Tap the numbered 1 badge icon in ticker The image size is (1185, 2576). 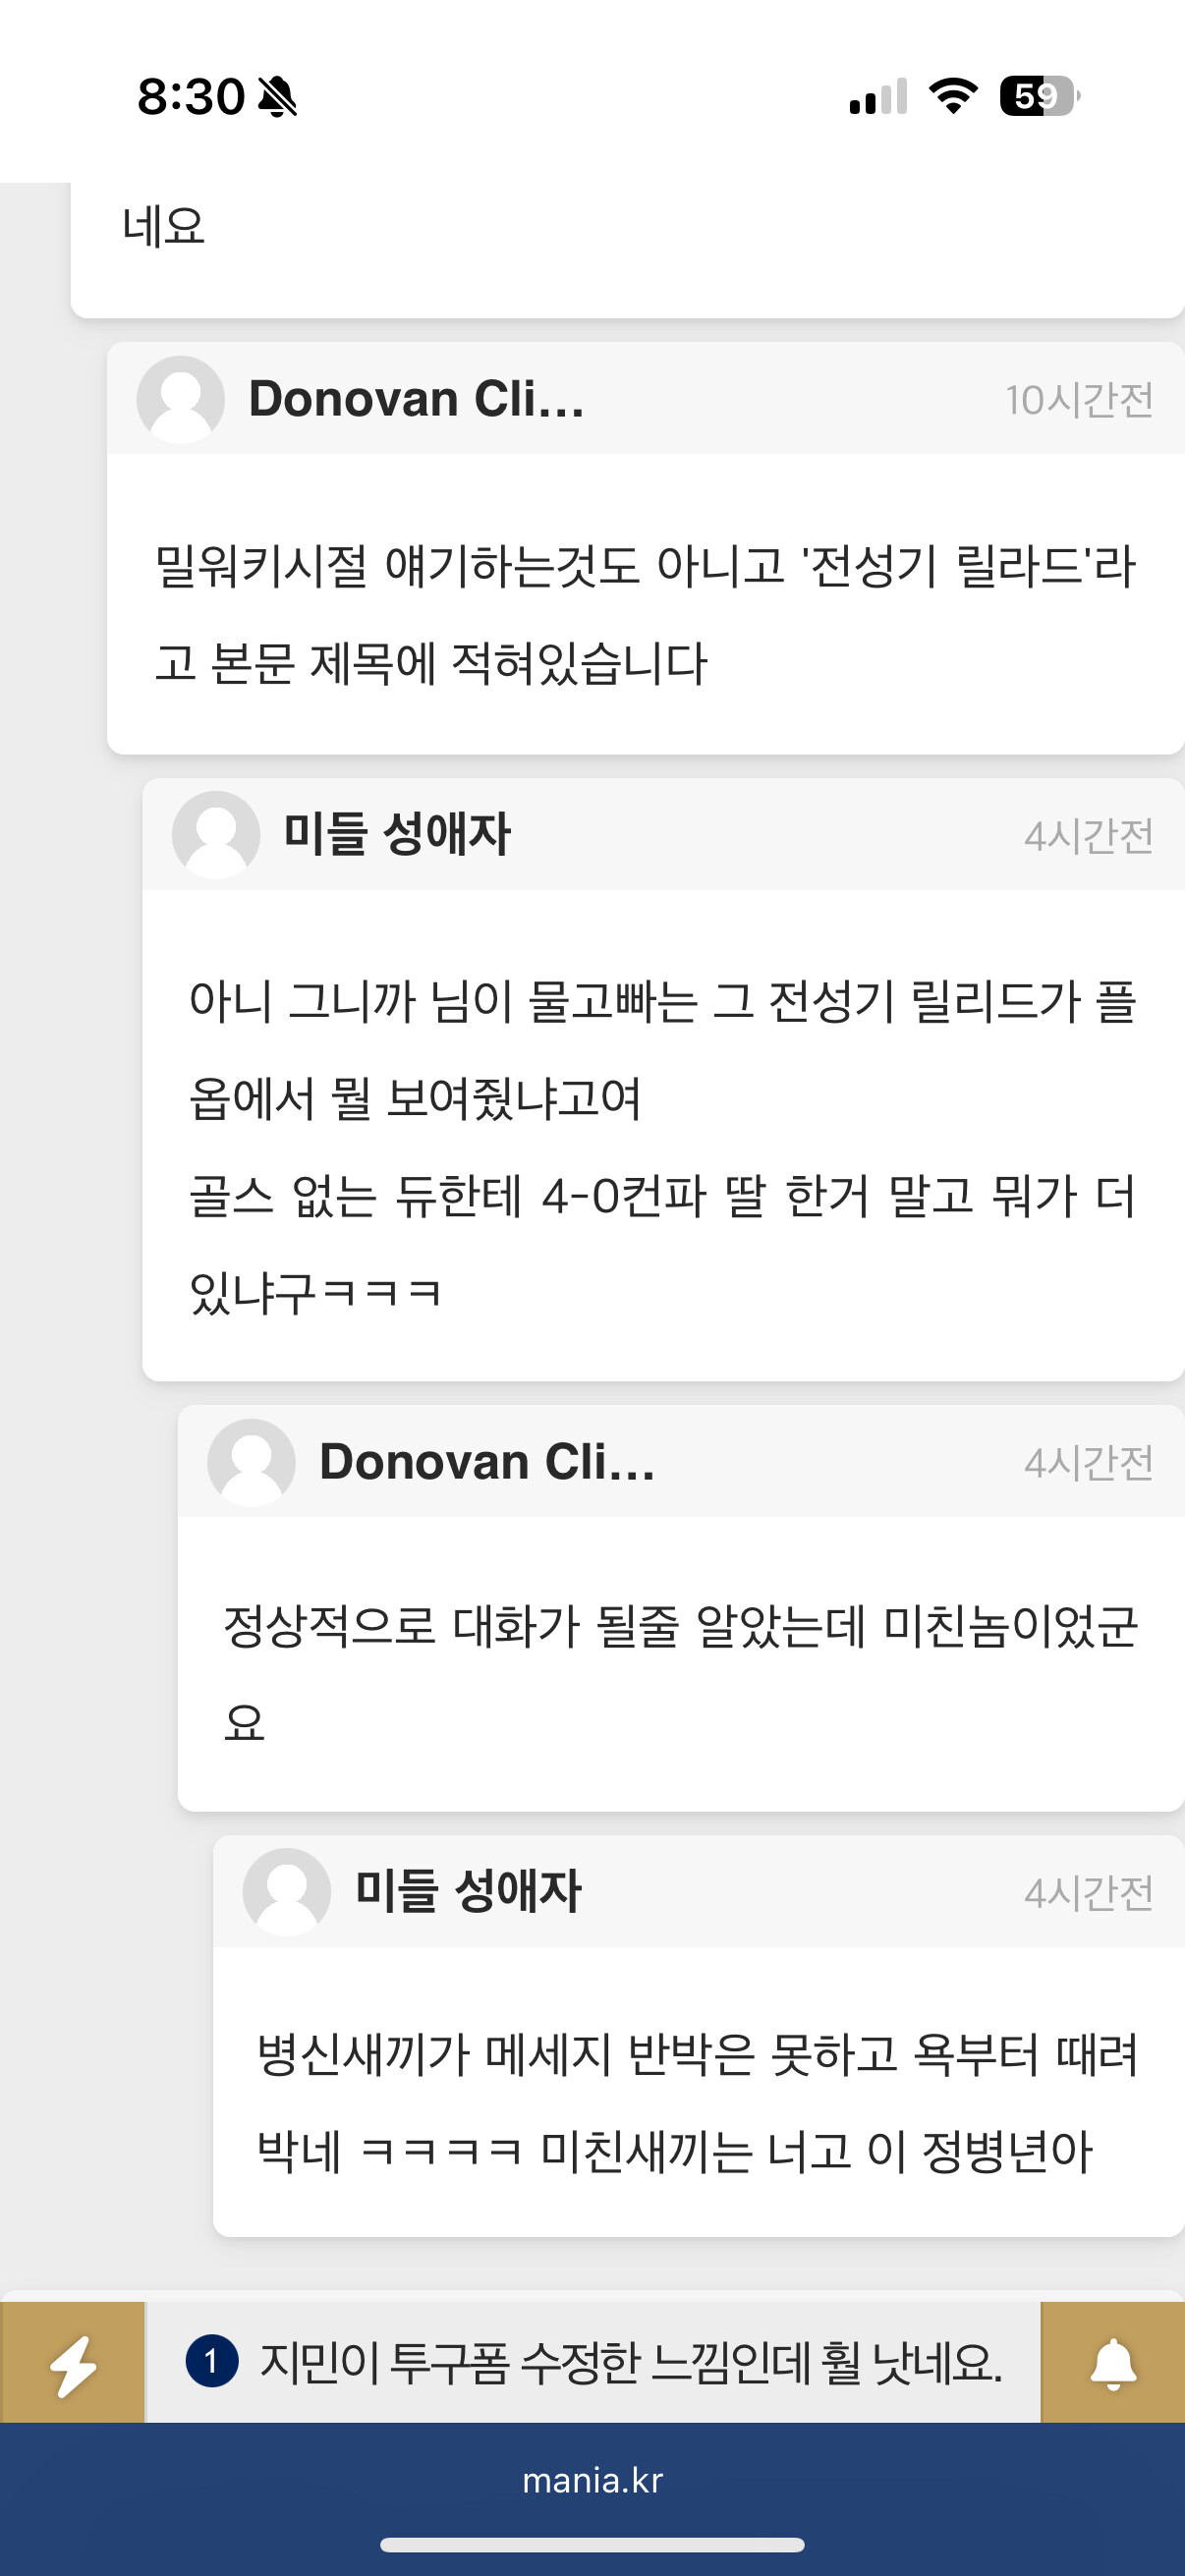tap(212, 2361)
